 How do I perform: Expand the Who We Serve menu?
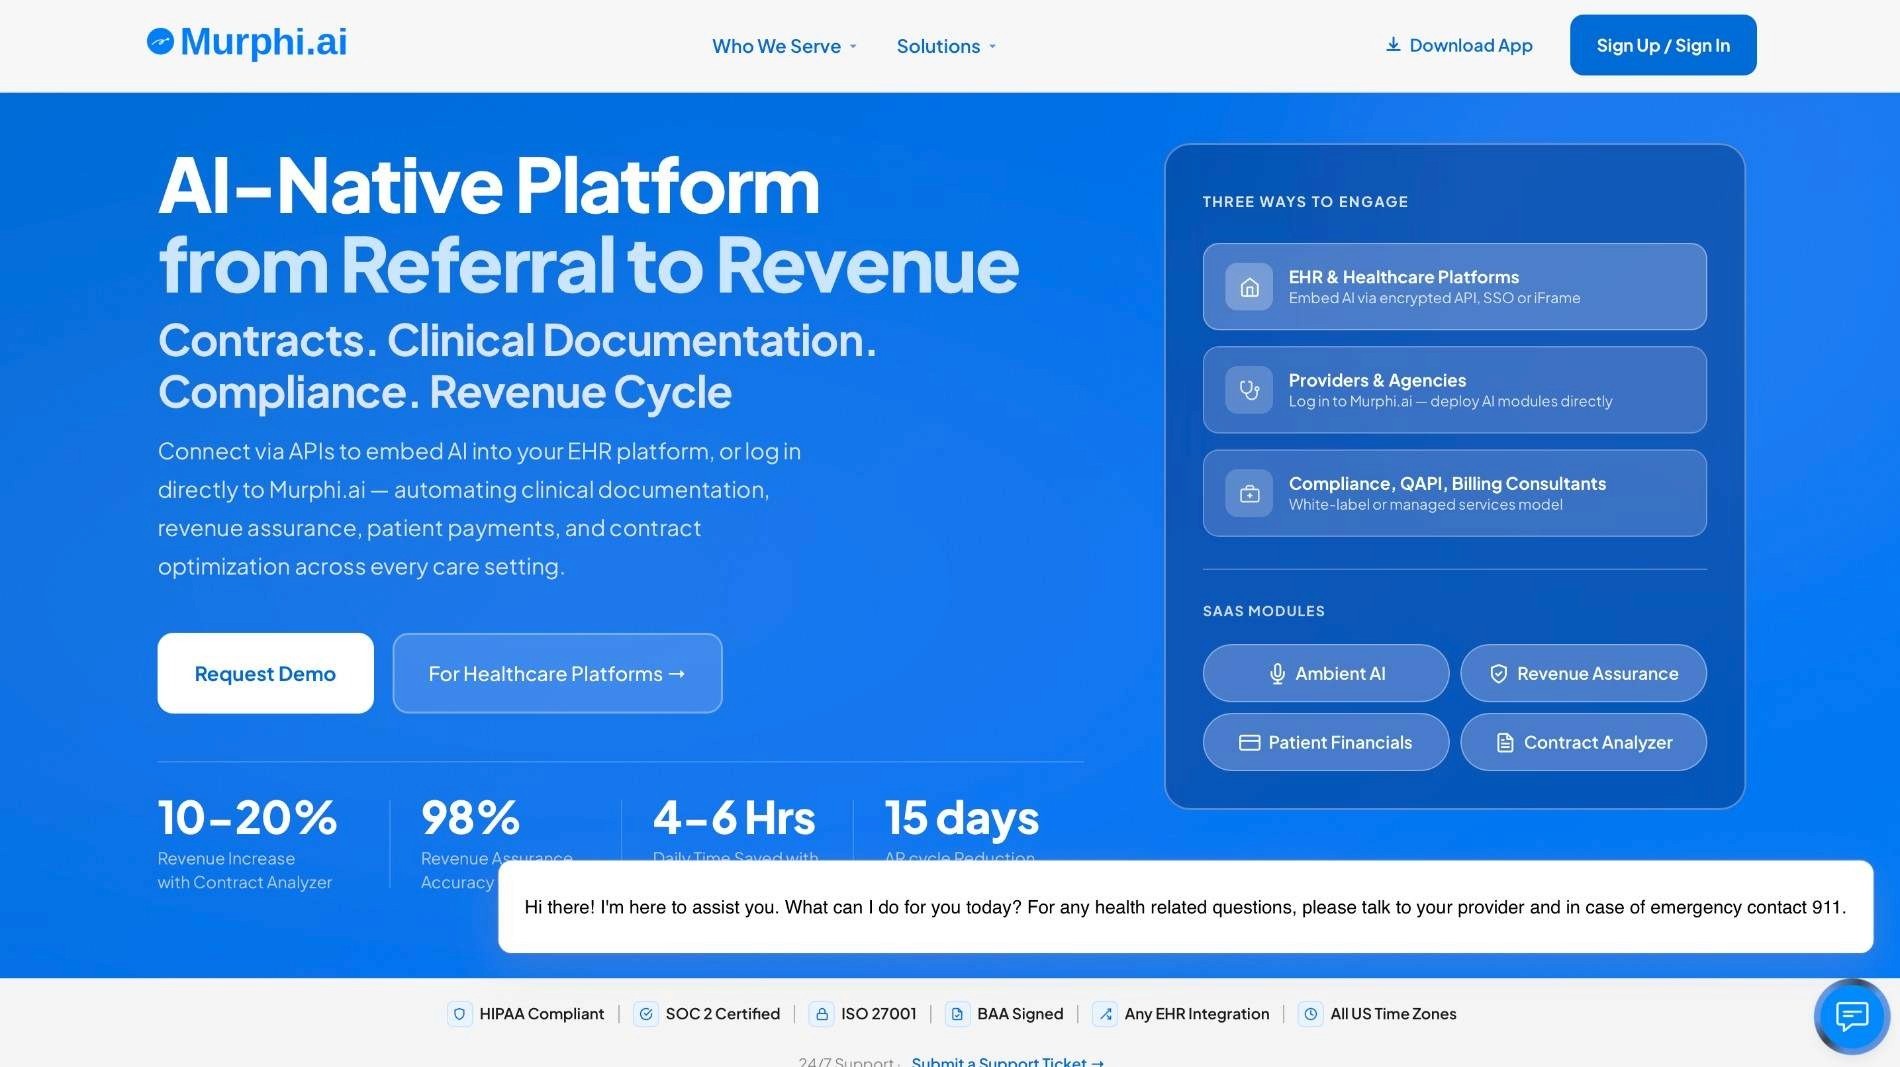click(x=784, y=46)
